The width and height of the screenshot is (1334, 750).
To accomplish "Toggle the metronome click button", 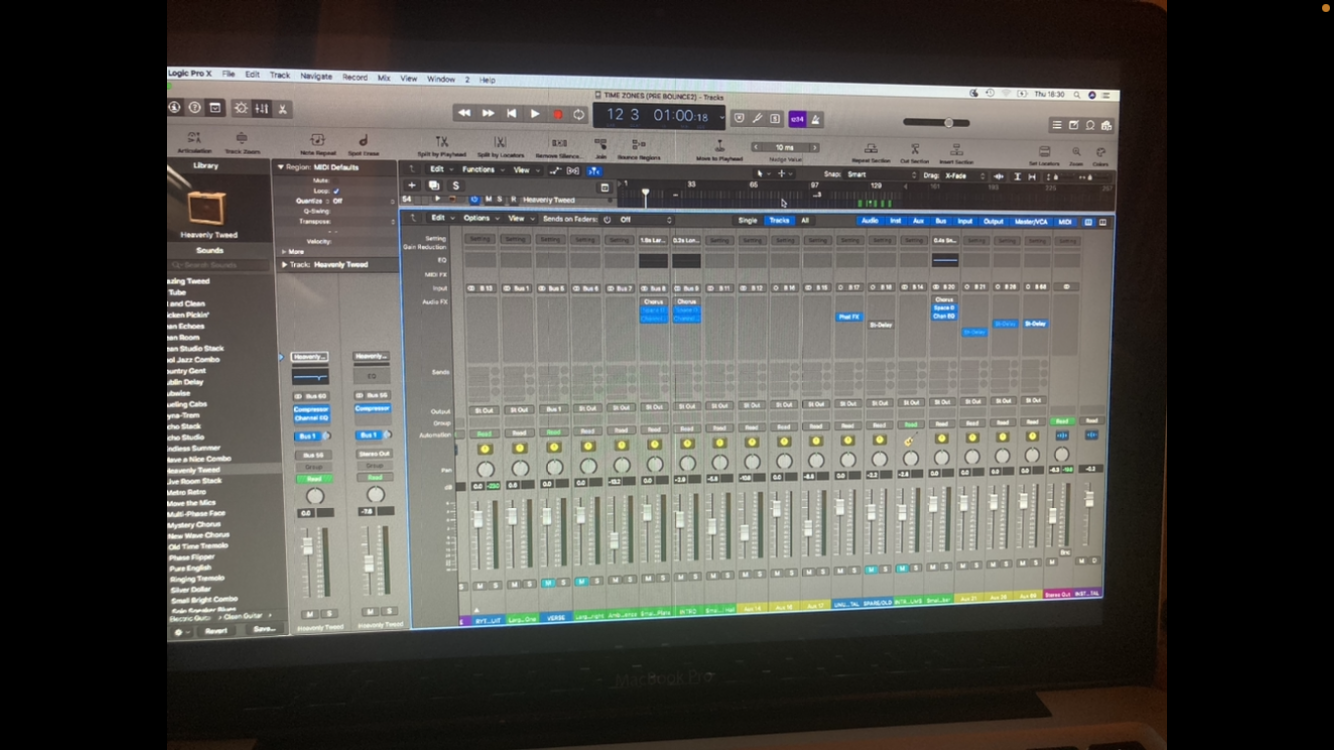I will (x=816, y=120).
